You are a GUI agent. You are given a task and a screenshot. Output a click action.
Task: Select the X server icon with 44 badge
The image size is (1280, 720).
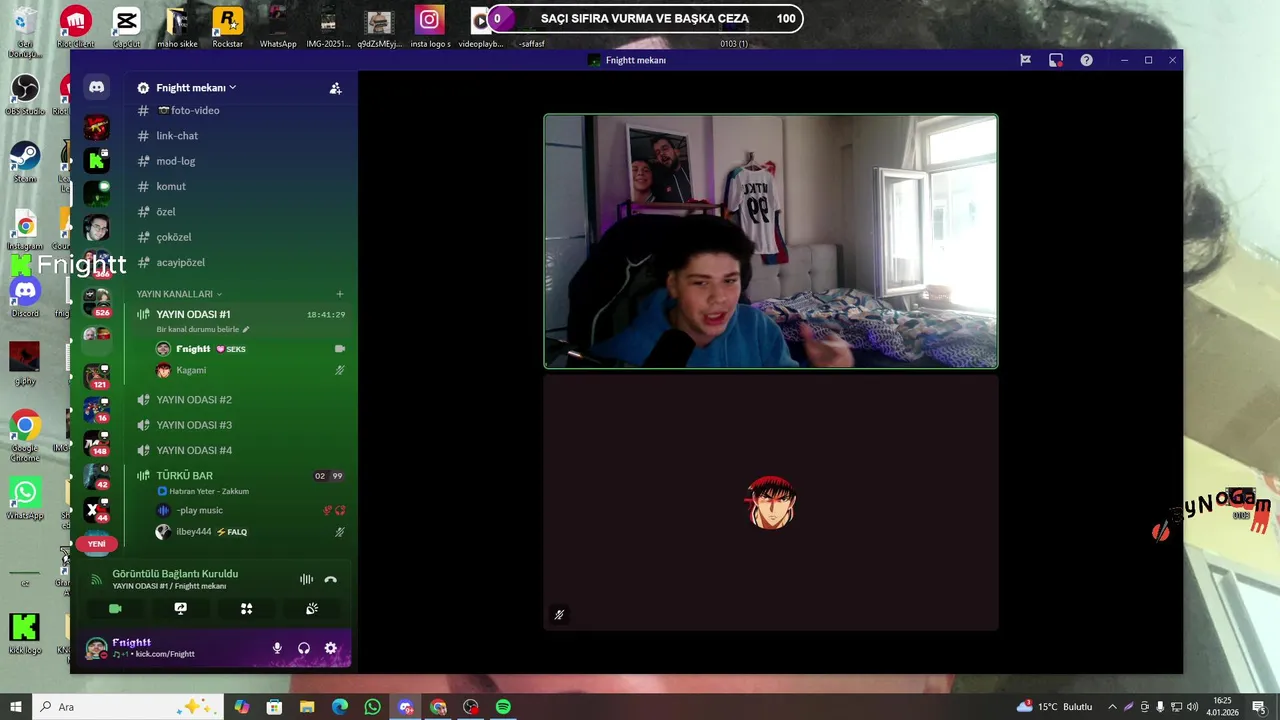coord(95,510)
